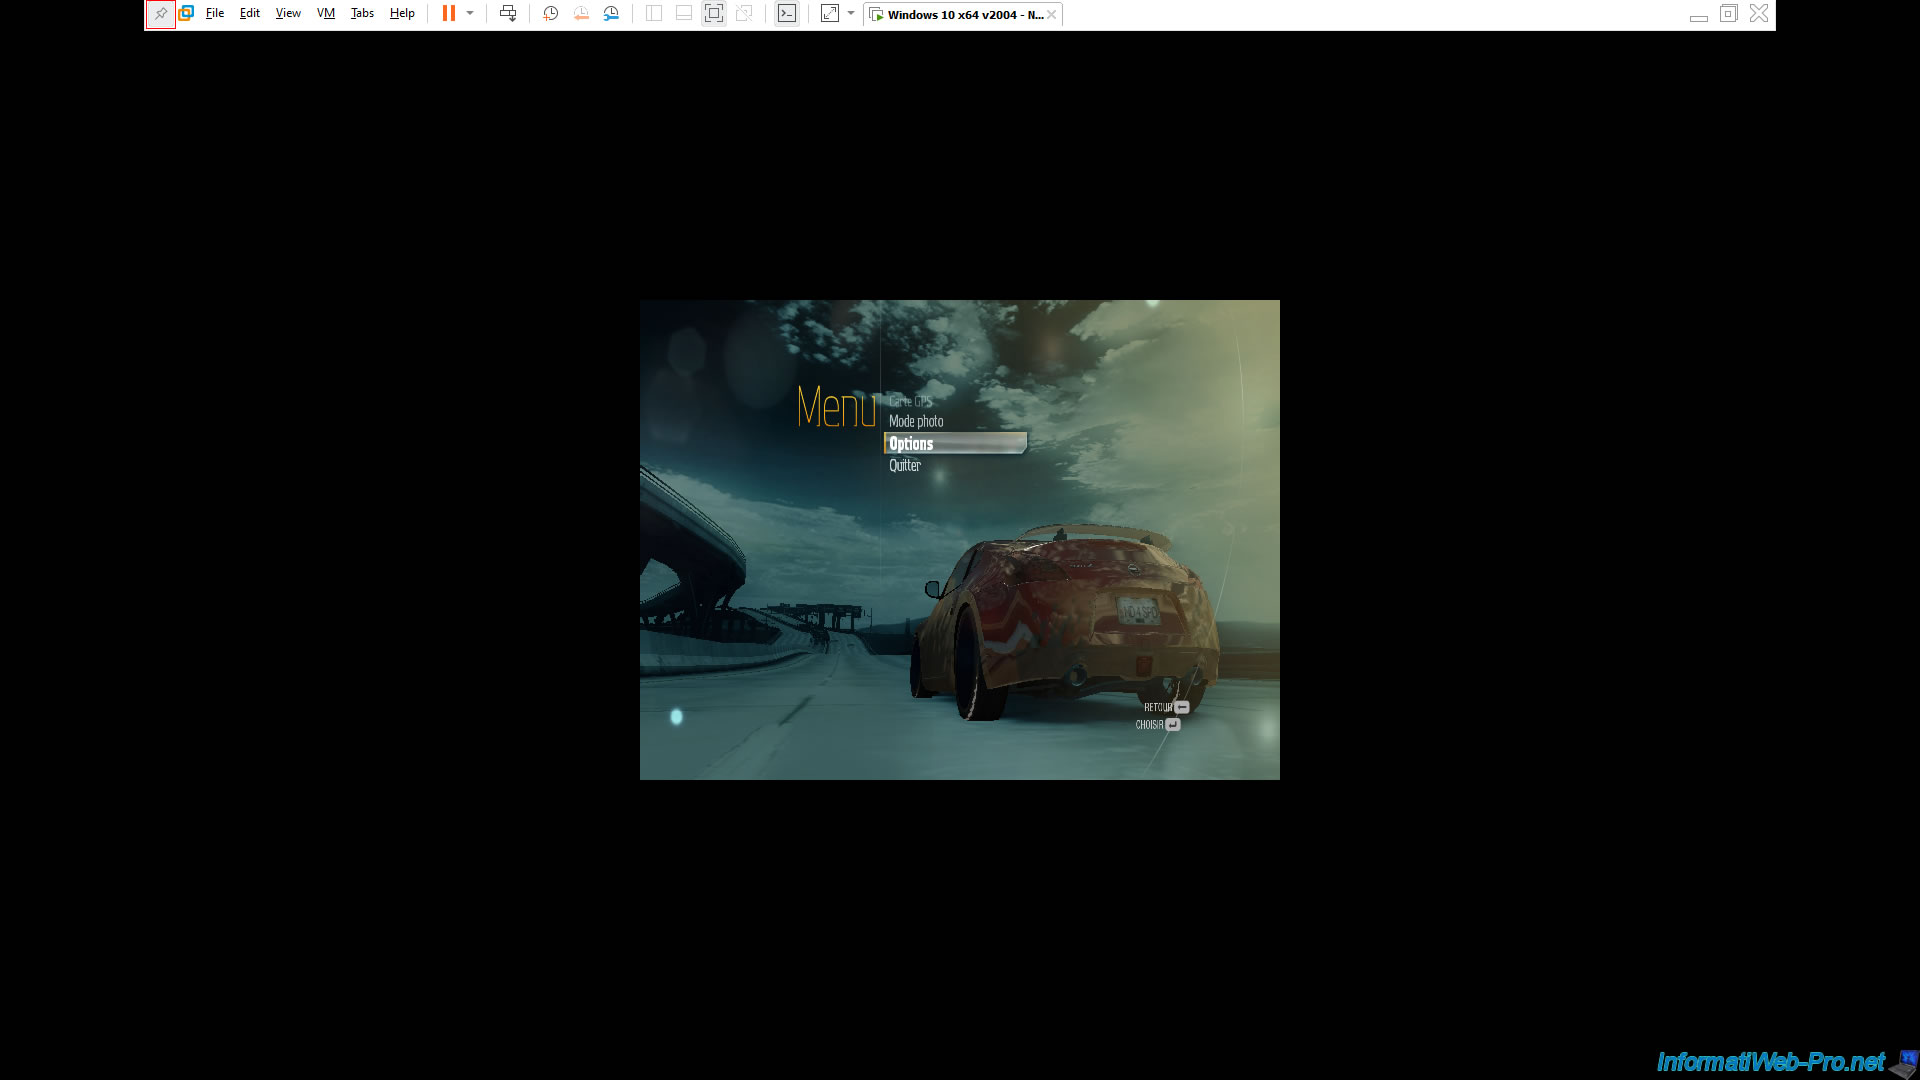Pin the VMware fullscreen toolbar
Viewport: 1920px width, 1080px height.
(160, 14)
